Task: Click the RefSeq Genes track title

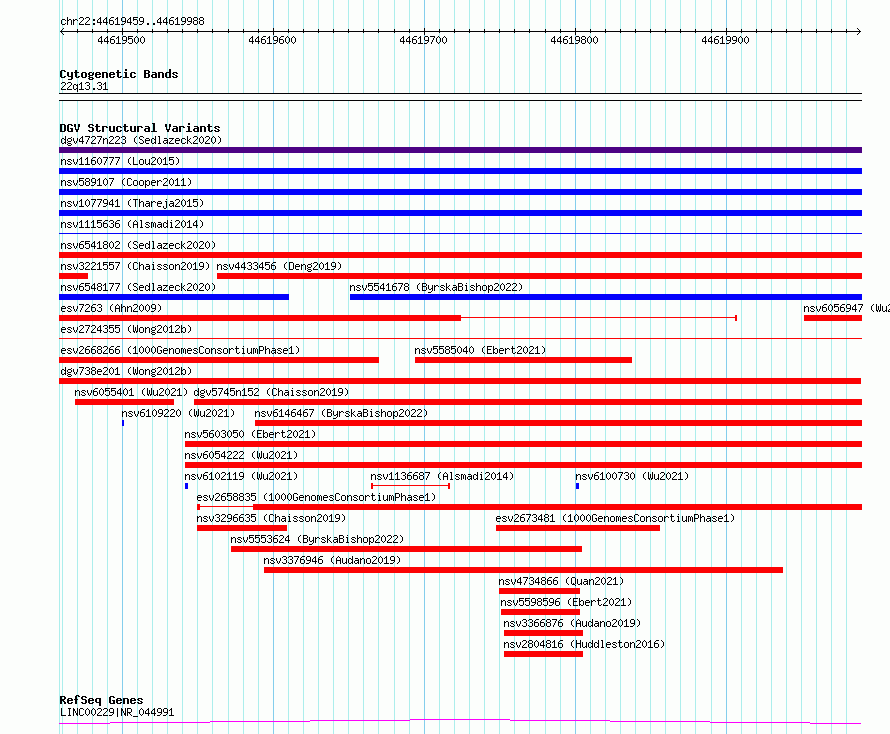Action: click(101, 700)
